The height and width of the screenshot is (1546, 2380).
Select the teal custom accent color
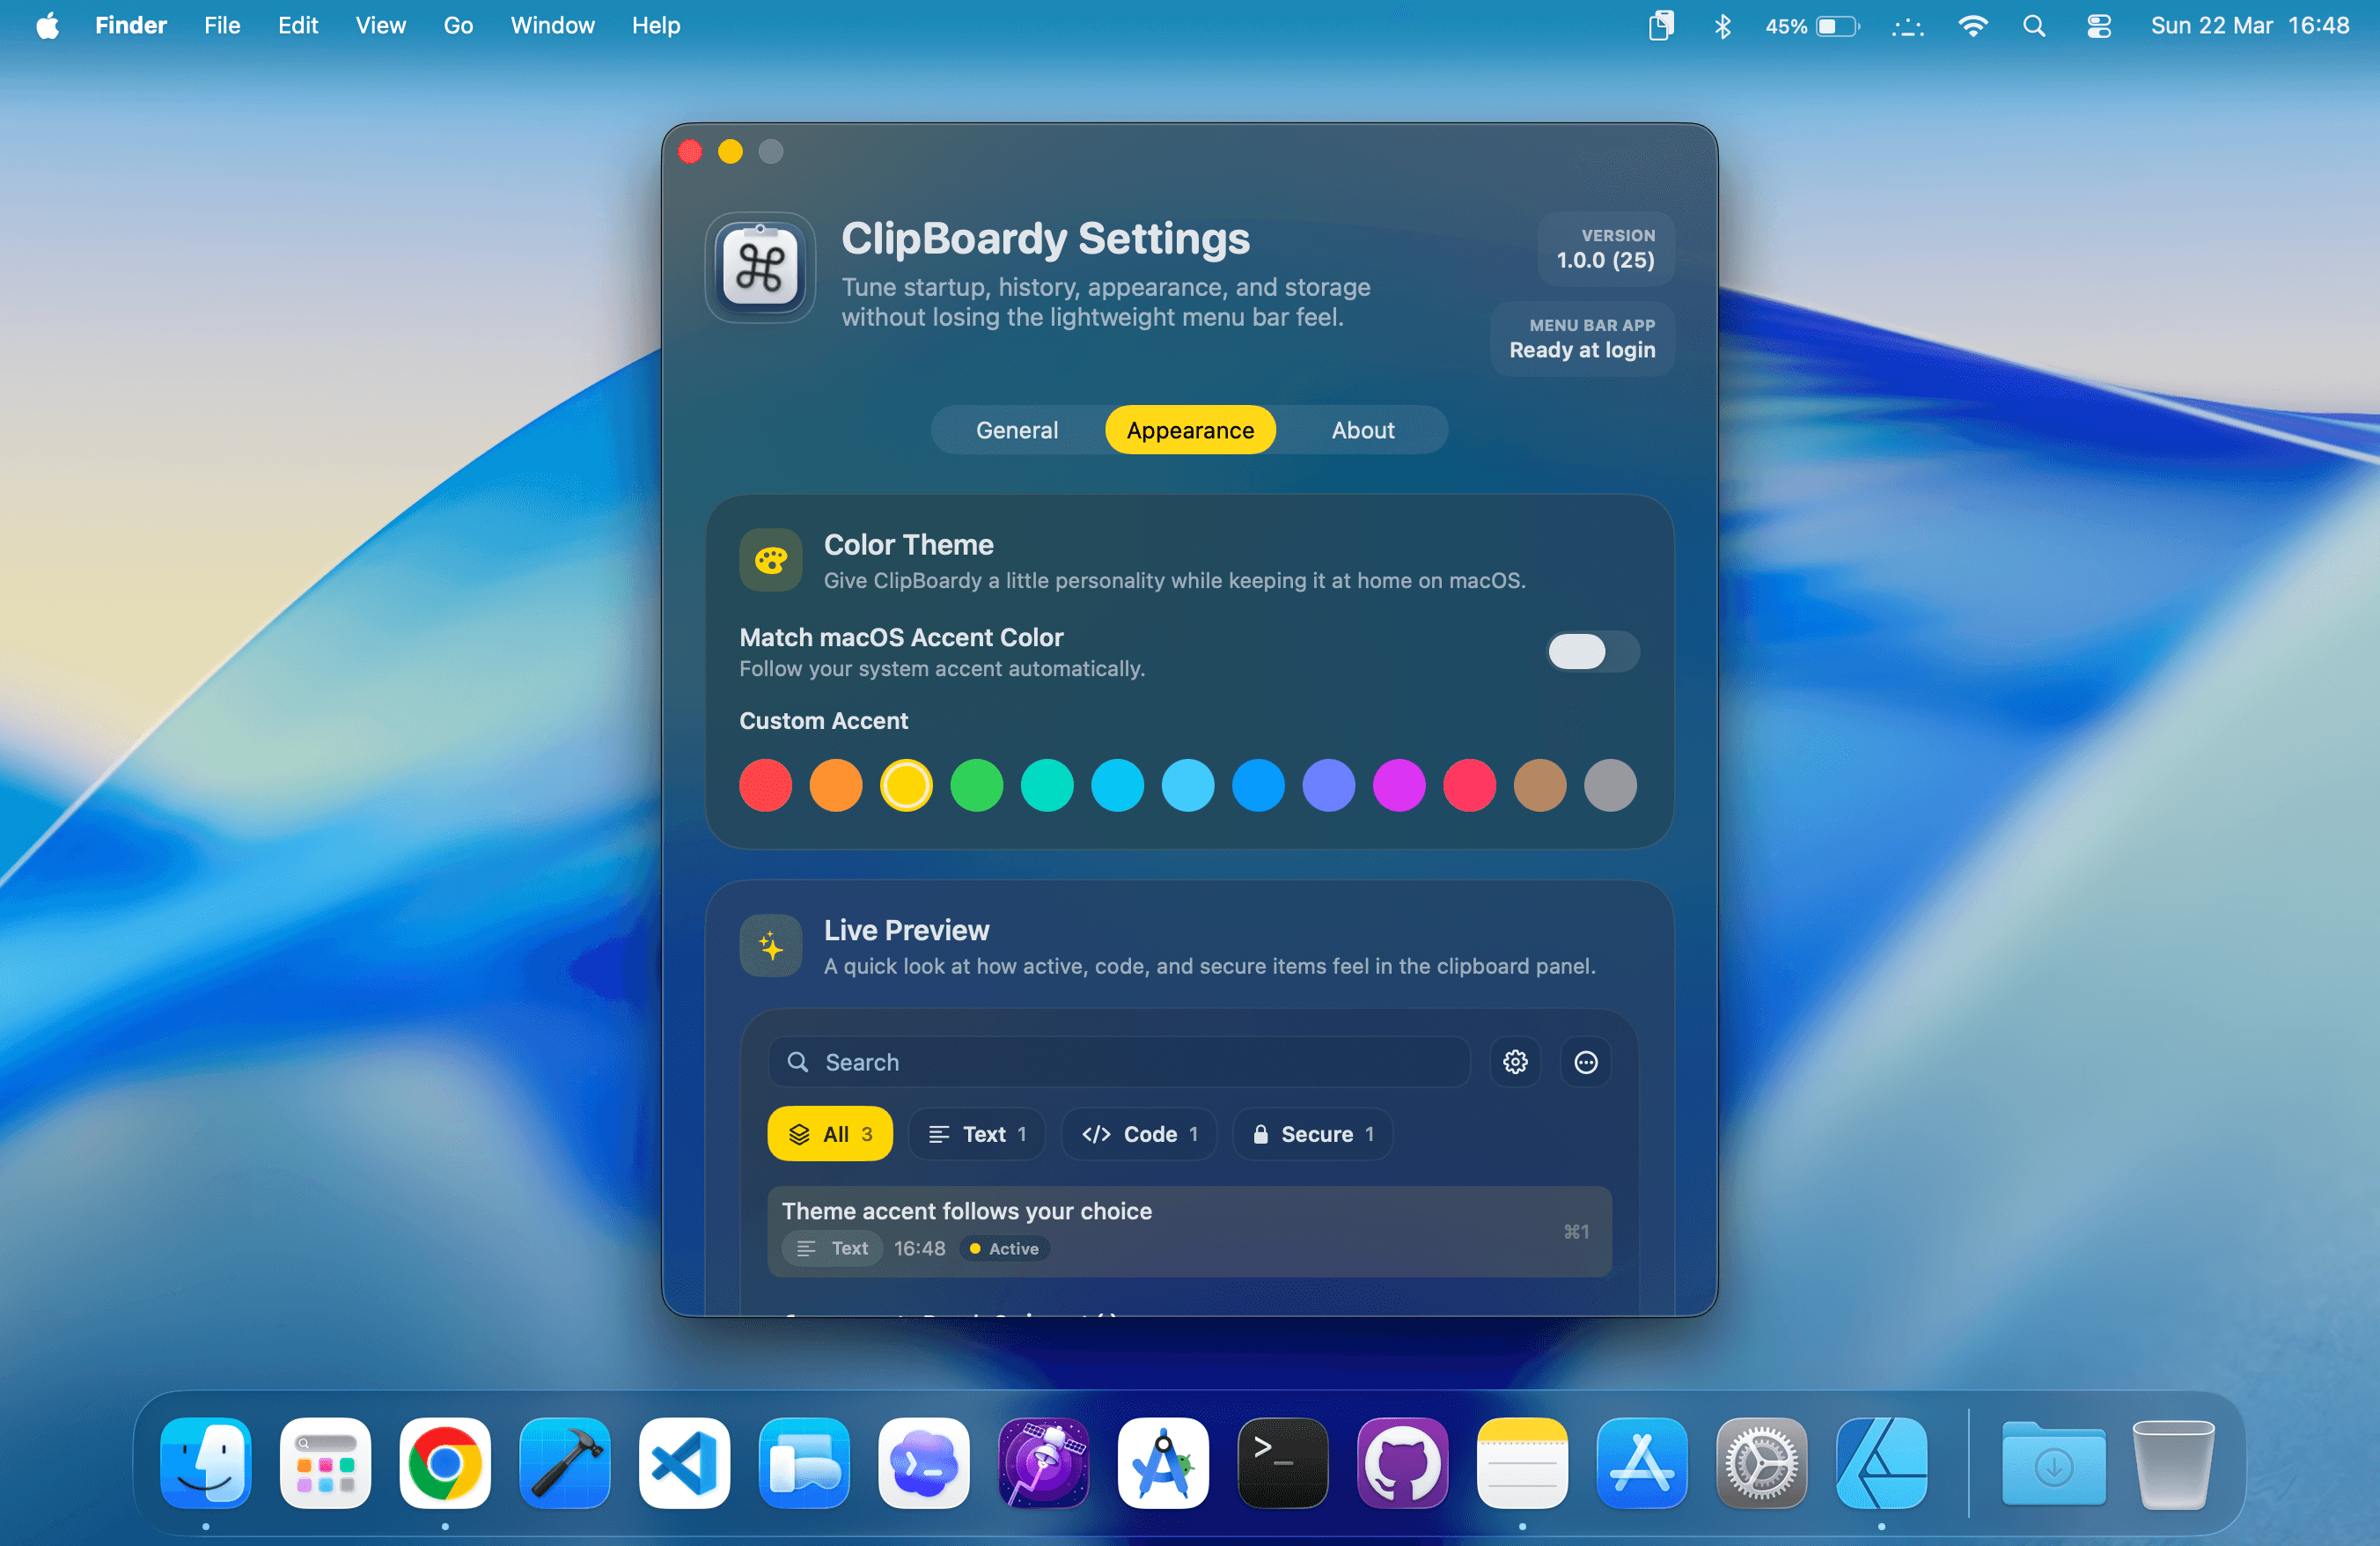point(1048,786)
